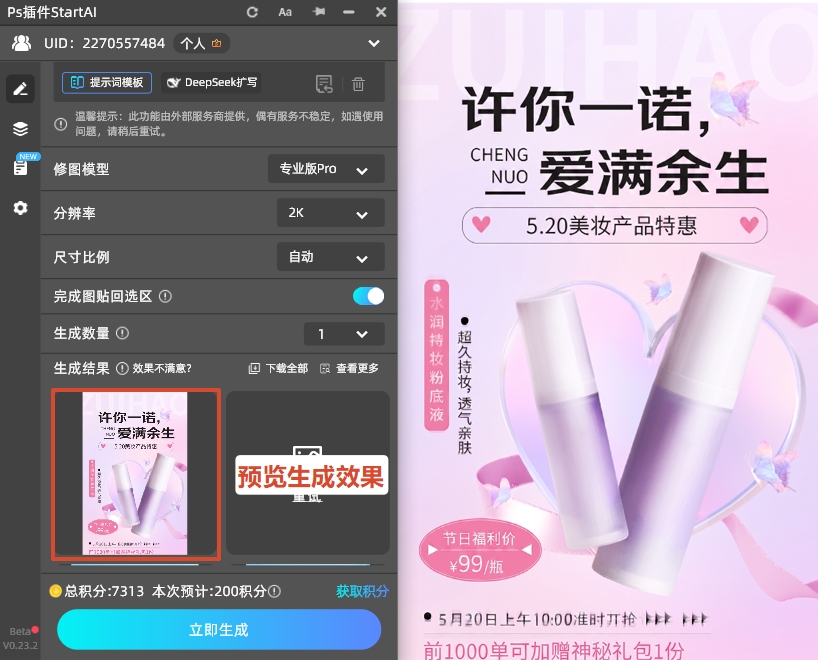The width and height of the screenshot is (818, 660).
Task: Open settings via the gear icon
Action: click(20, 208)
